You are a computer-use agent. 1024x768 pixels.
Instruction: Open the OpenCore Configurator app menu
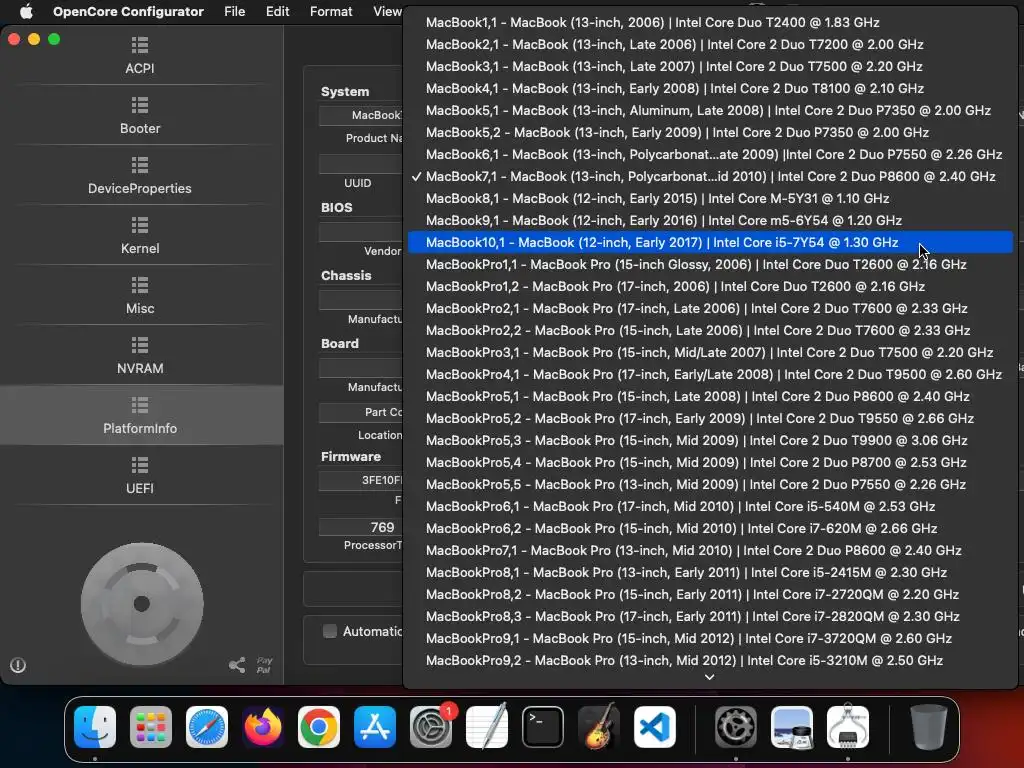pyautogui.click(x=128, y=11)
